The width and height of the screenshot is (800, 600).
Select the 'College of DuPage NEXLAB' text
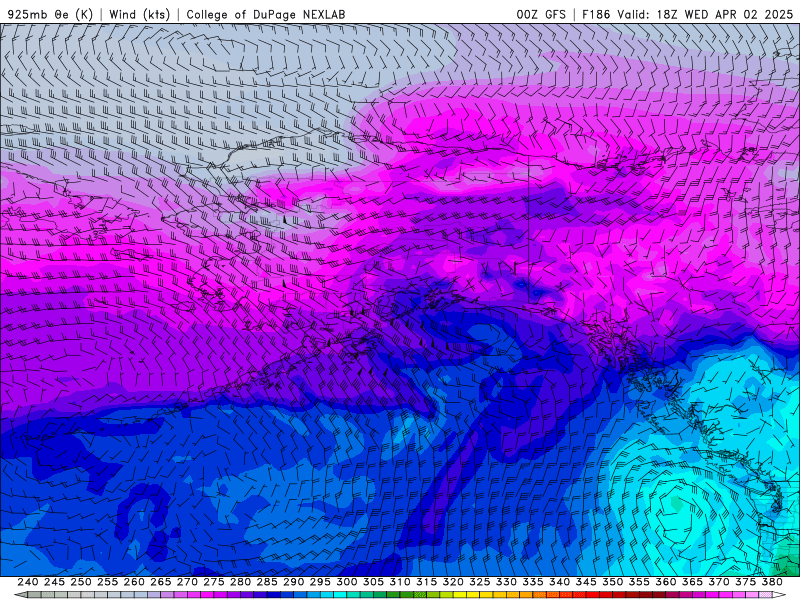coord(266,14)
